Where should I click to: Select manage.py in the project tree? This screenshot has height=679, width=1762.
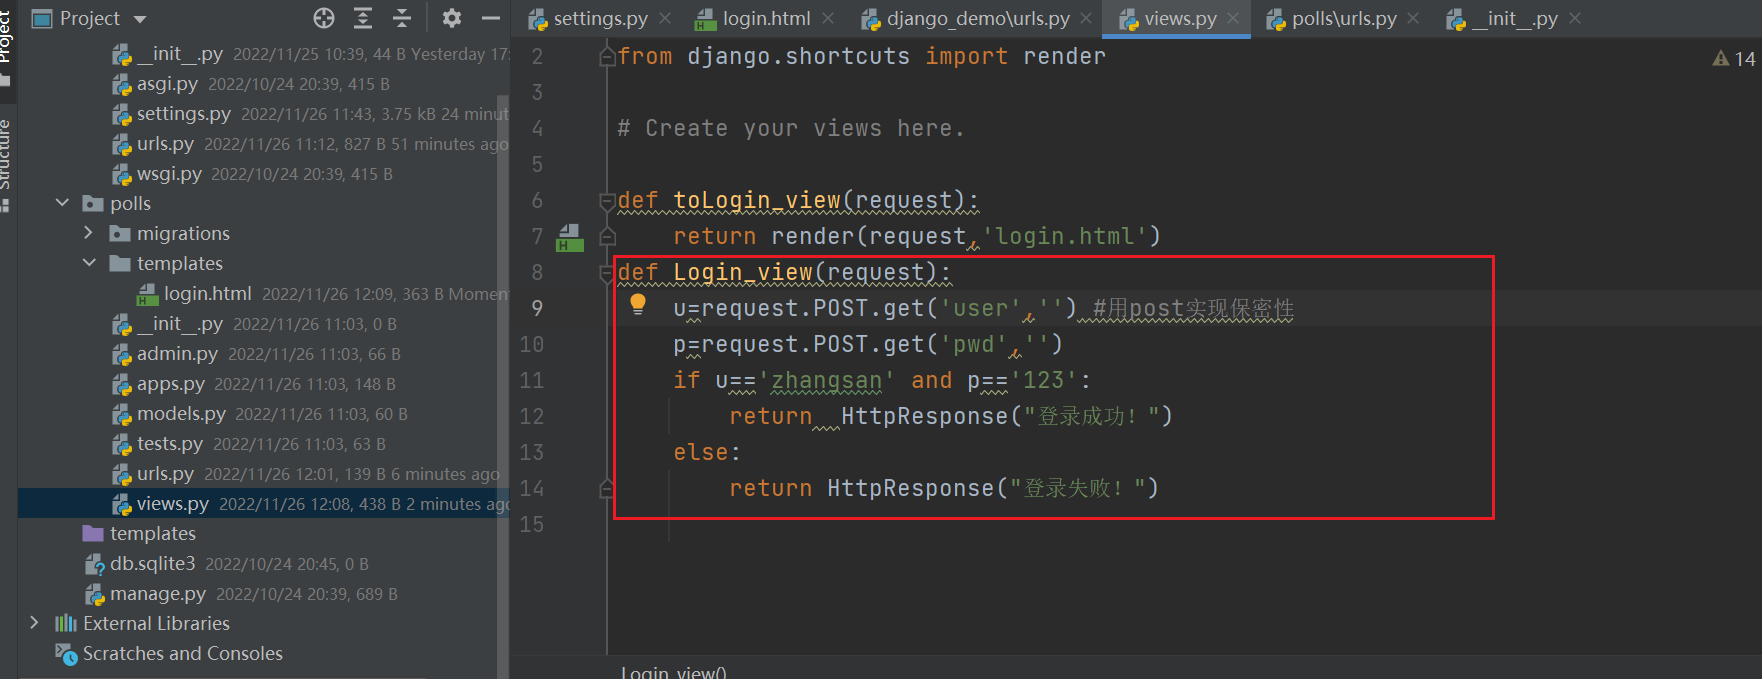pyautogui.click(x=158, y=594)
